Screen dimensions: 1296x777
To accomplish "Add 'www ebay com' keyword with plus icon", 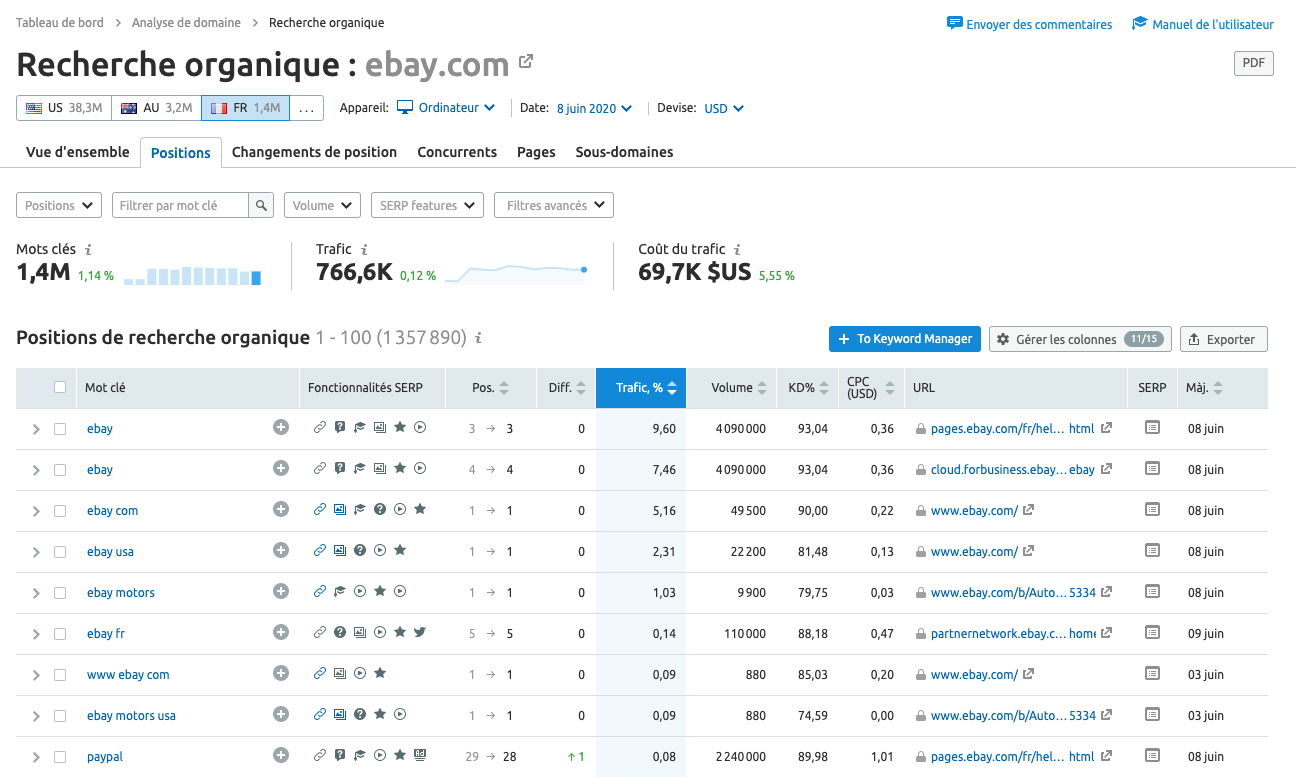I will click(x=281, y=673).
